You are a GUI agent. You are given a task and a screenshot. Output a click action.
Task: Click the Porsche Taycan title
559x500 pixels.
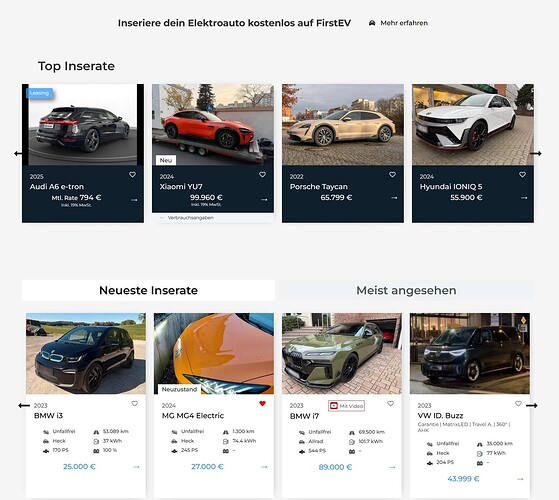click(319, 187)
